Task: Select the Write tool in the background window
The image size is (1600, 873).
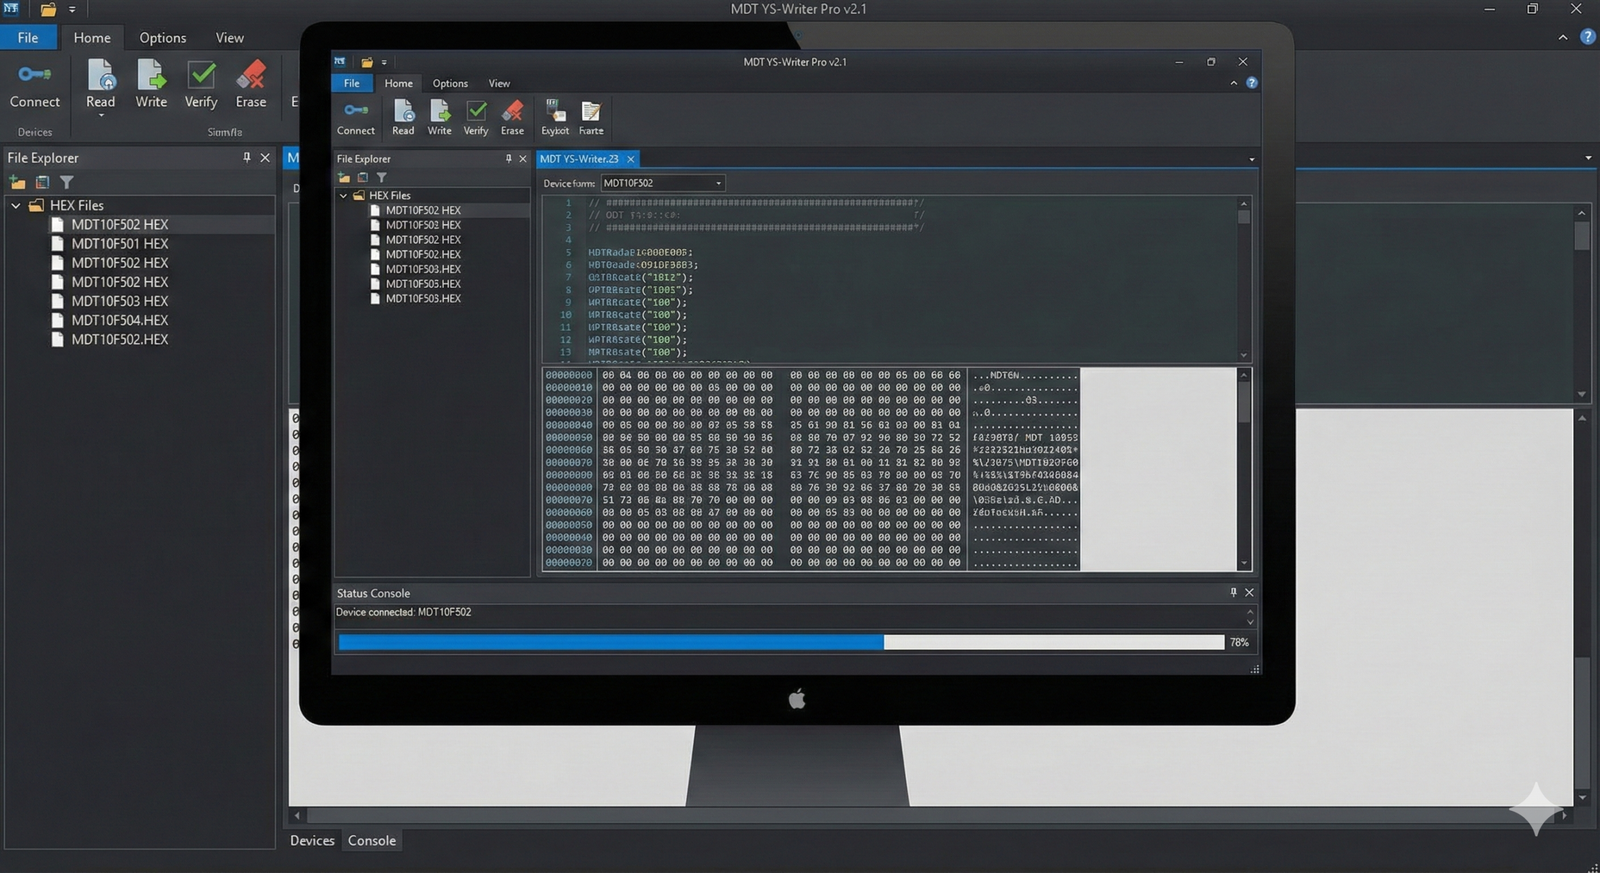Action: tap(151, 74)
